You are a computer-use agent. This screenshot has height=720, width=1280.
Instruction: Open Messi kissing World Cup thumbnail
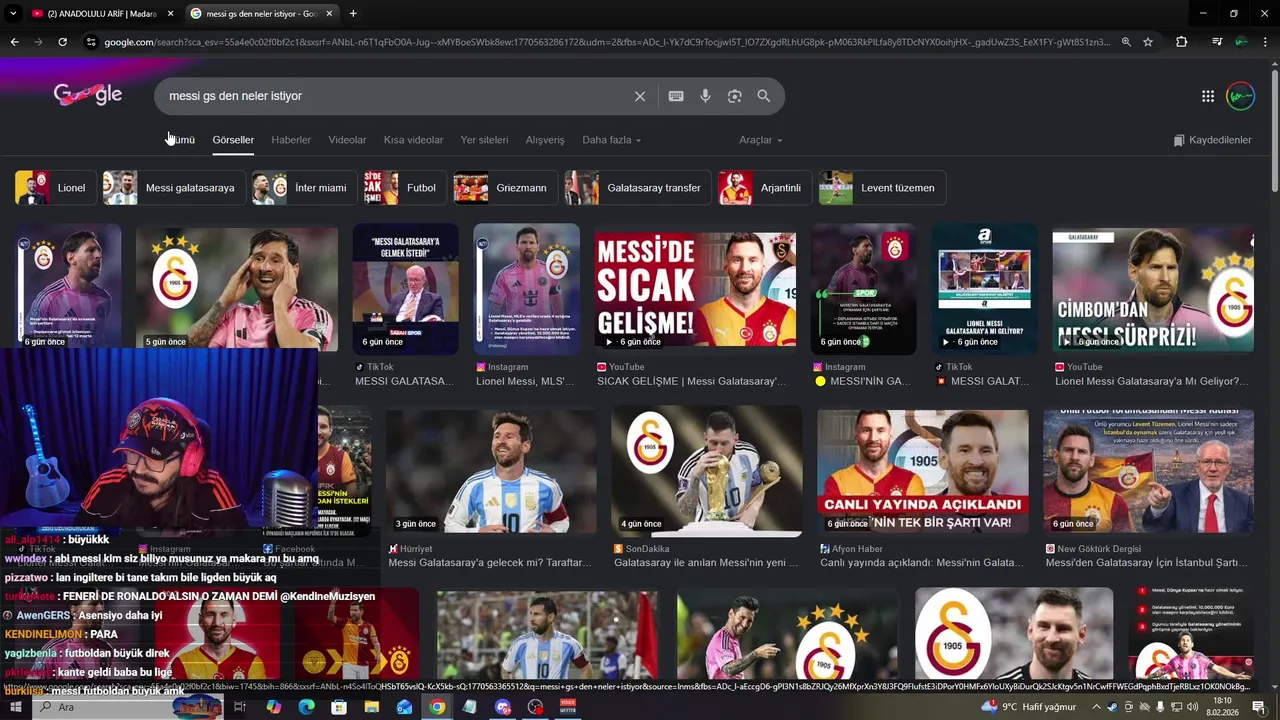[706, 472]
